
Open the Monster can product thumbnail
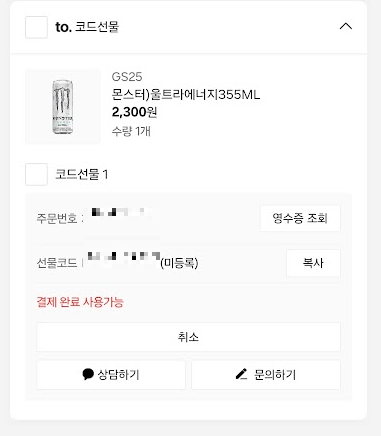(63, 107)
